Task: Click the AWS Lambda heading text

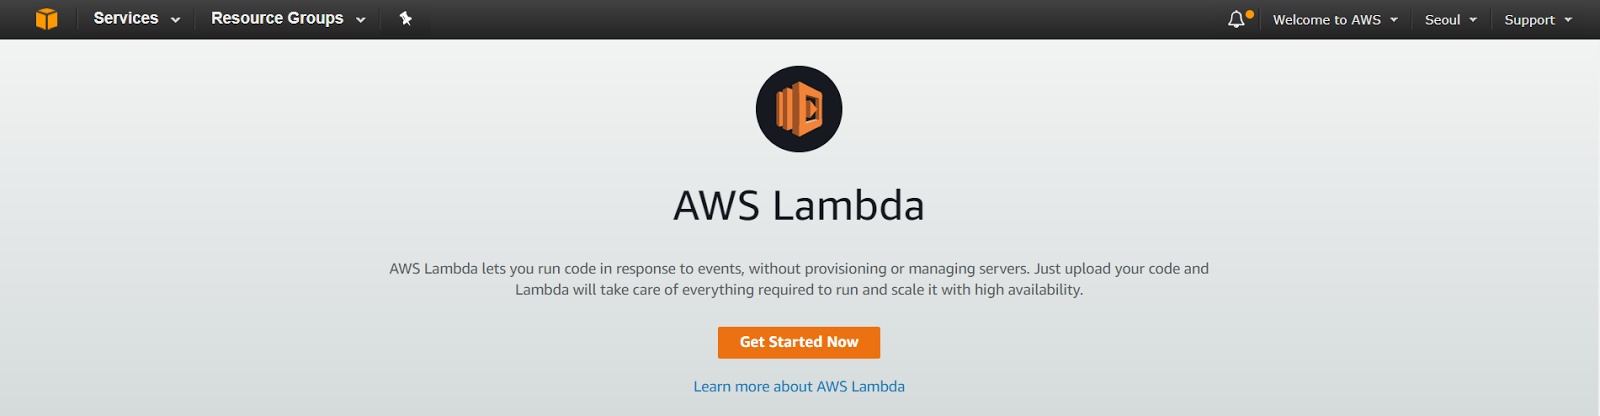Action: (799, 205)
